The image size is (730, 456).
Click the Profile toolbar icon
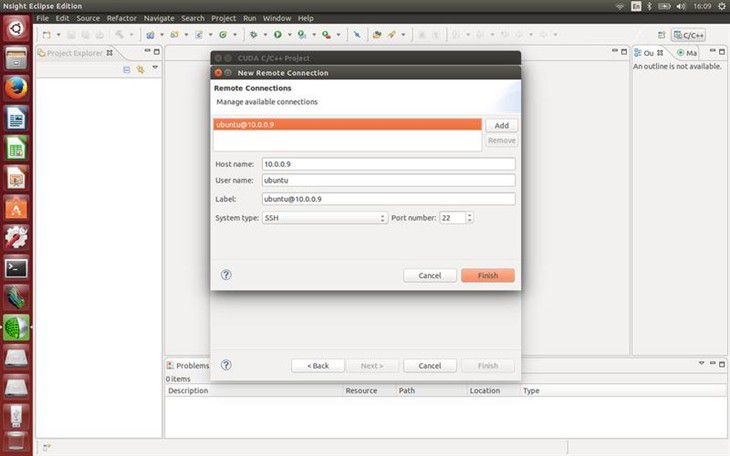pos(302,35)
